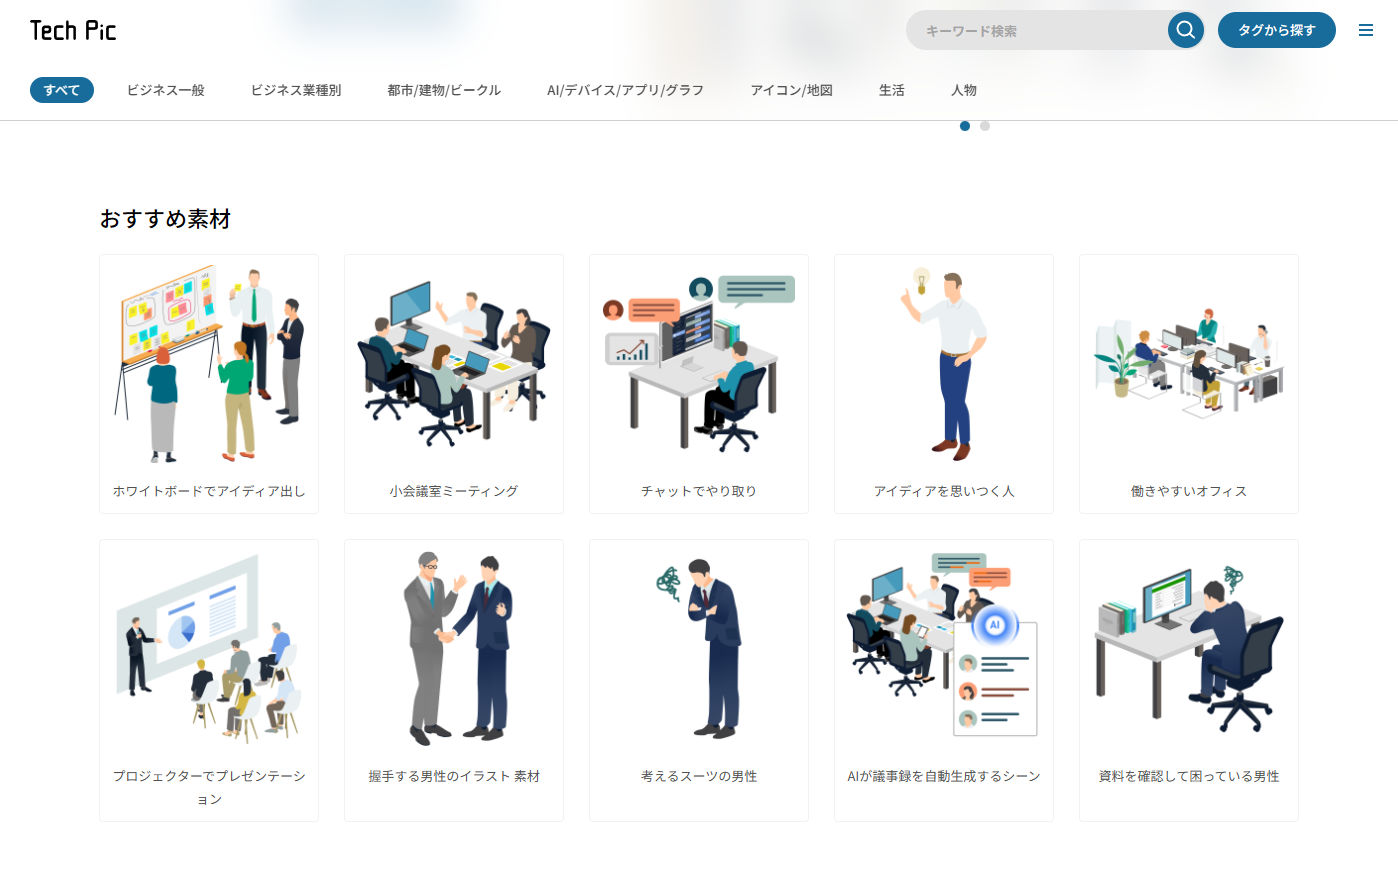Open the ビジネス業種別 category

click(x=295, y=90)
